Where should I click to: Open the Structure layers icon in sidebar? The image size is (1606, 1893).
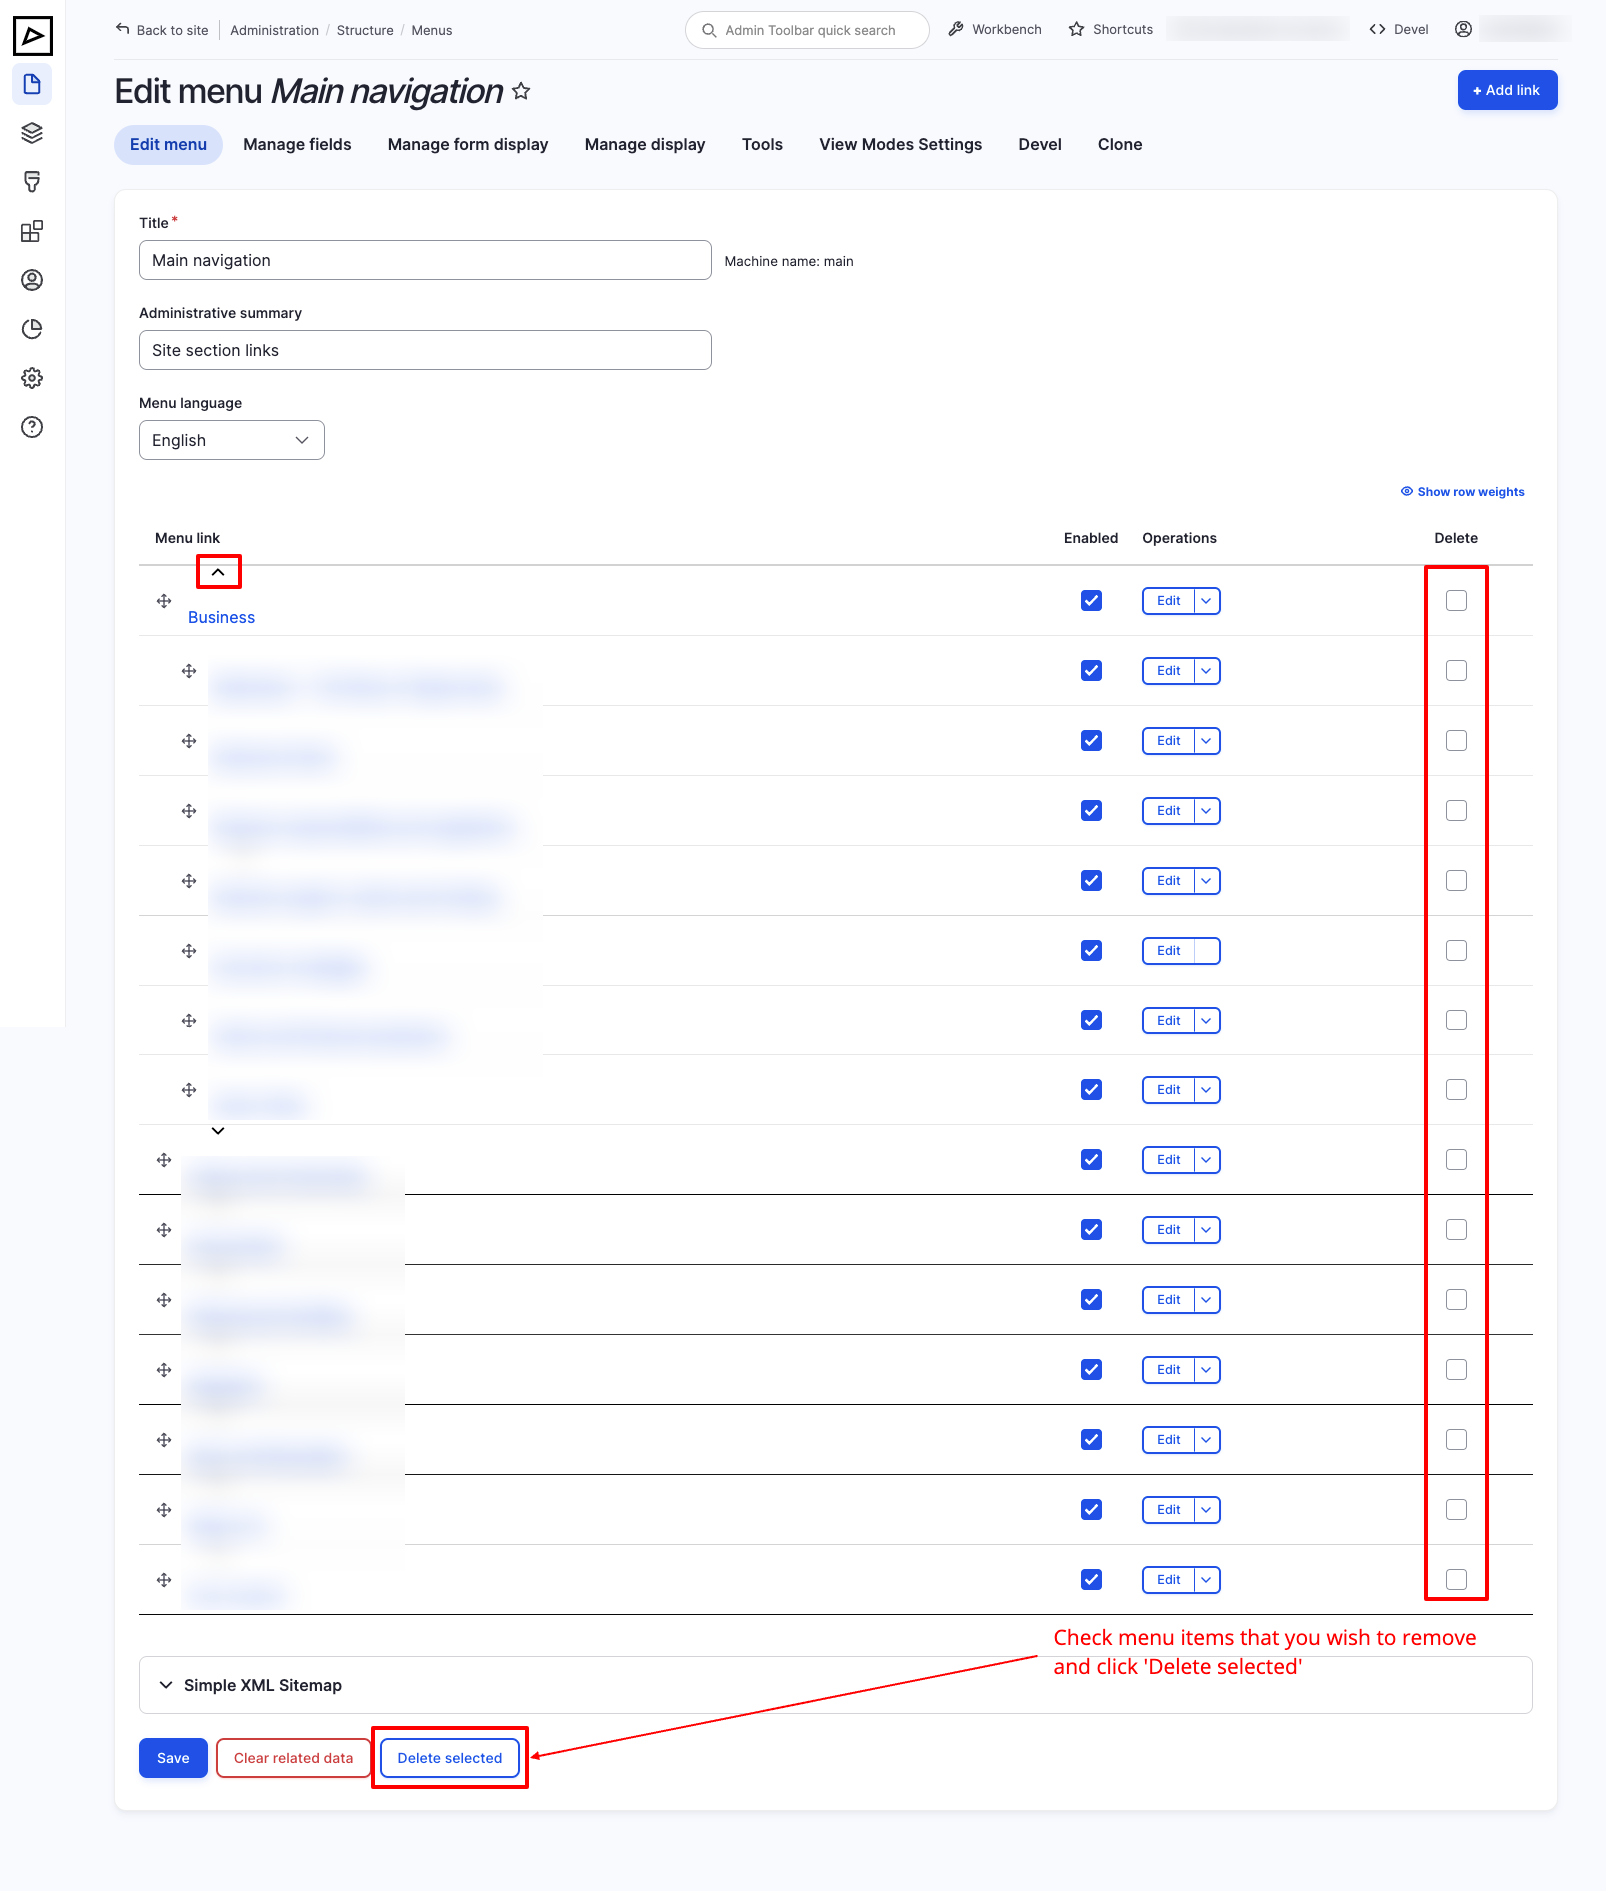32,133
